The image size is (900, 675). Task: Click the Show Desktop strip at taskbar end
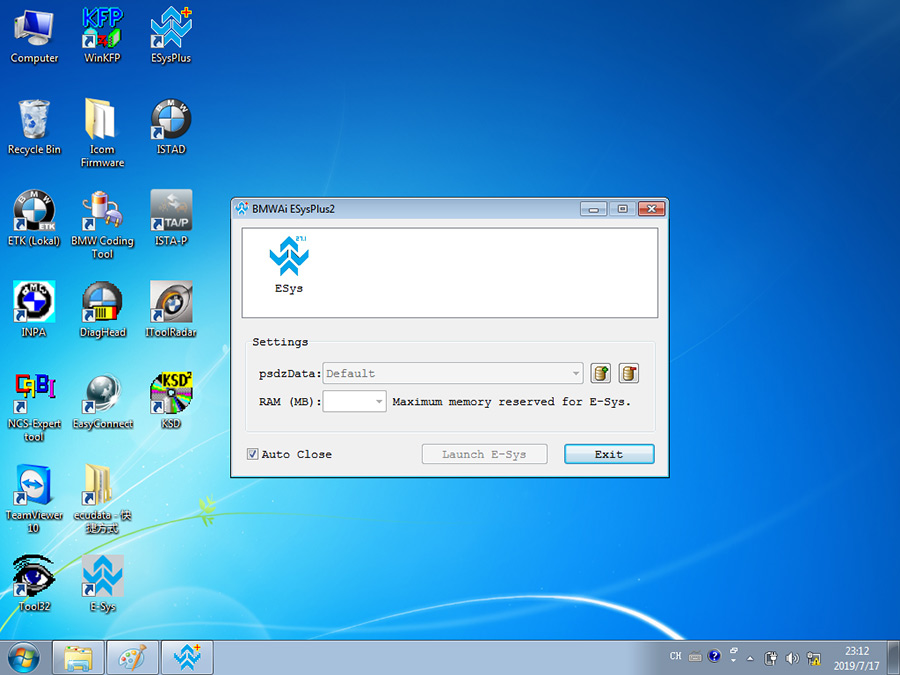click(x=894, y=658)
